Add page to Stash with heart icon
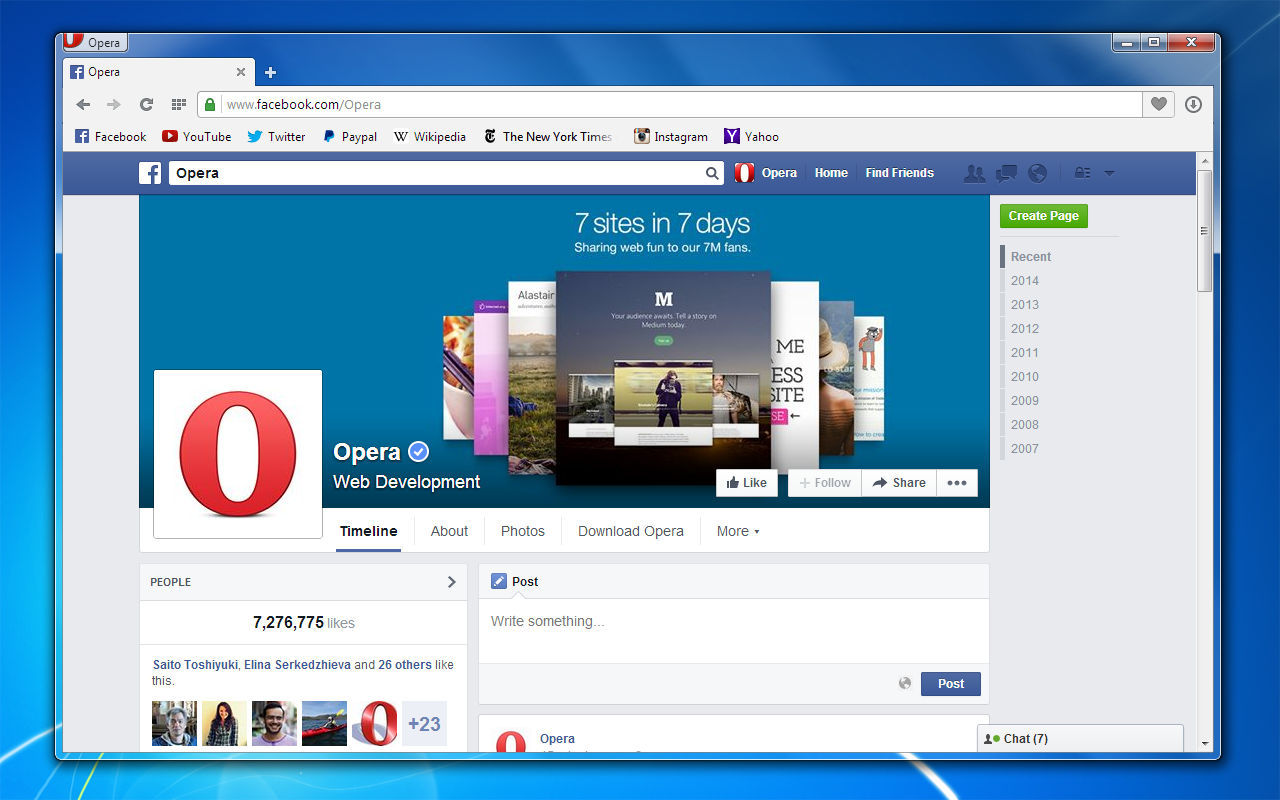Screen dimensions: 1280x800 tap(1158, 104)
